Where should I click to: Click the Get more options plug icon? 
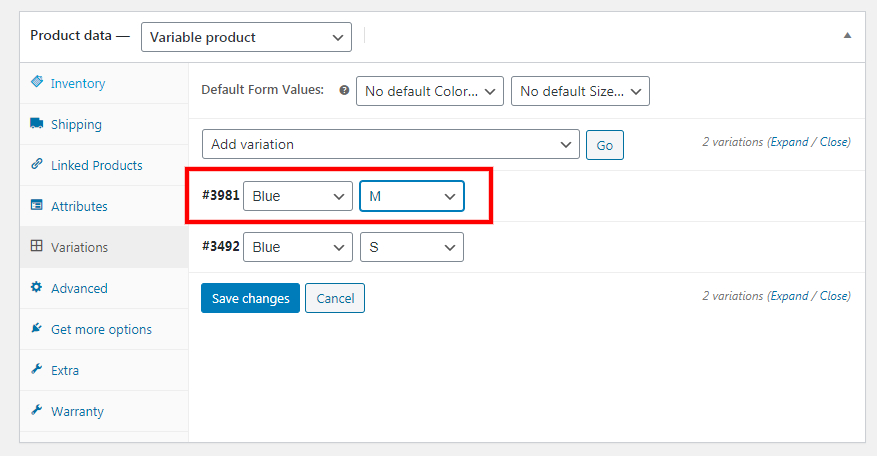tap(37, 328)
